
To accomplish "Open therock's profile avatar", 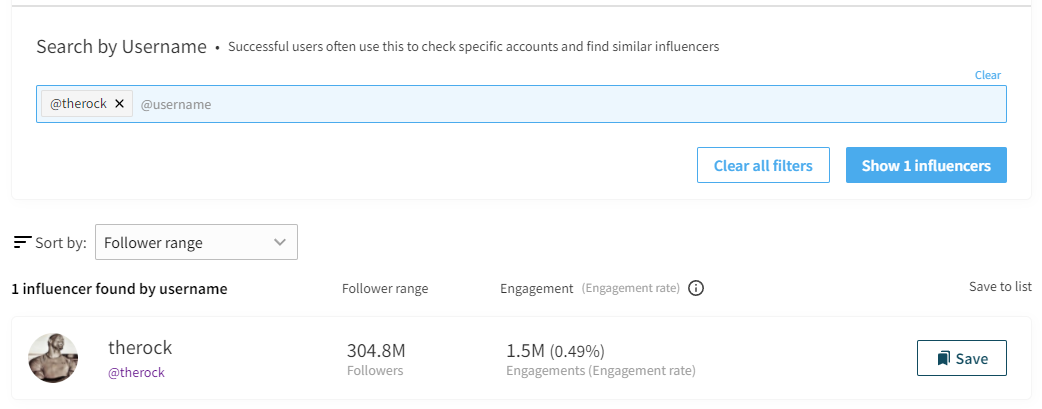I will pos(53,358).
